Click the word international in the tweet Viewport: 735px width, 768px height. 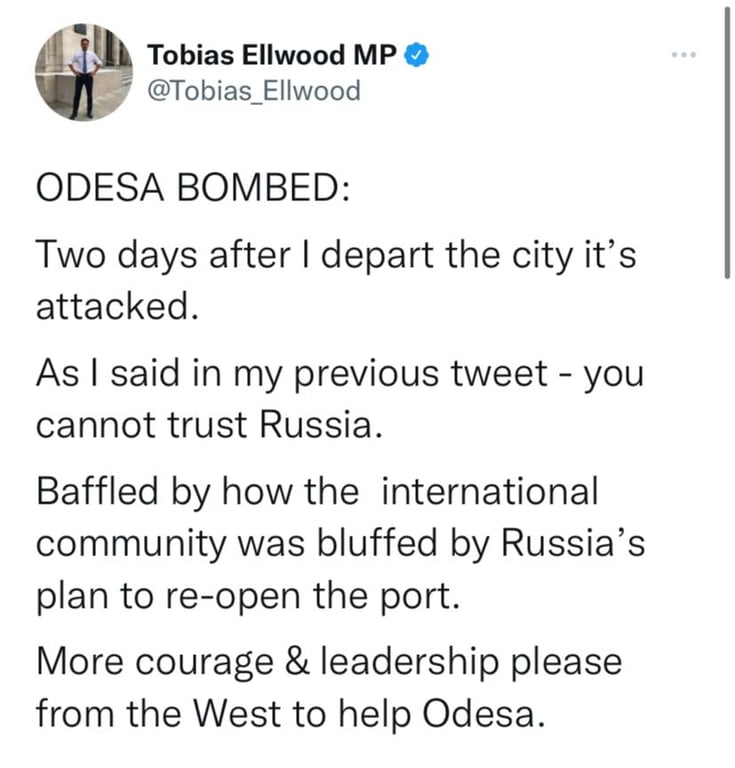click(490, 491)
